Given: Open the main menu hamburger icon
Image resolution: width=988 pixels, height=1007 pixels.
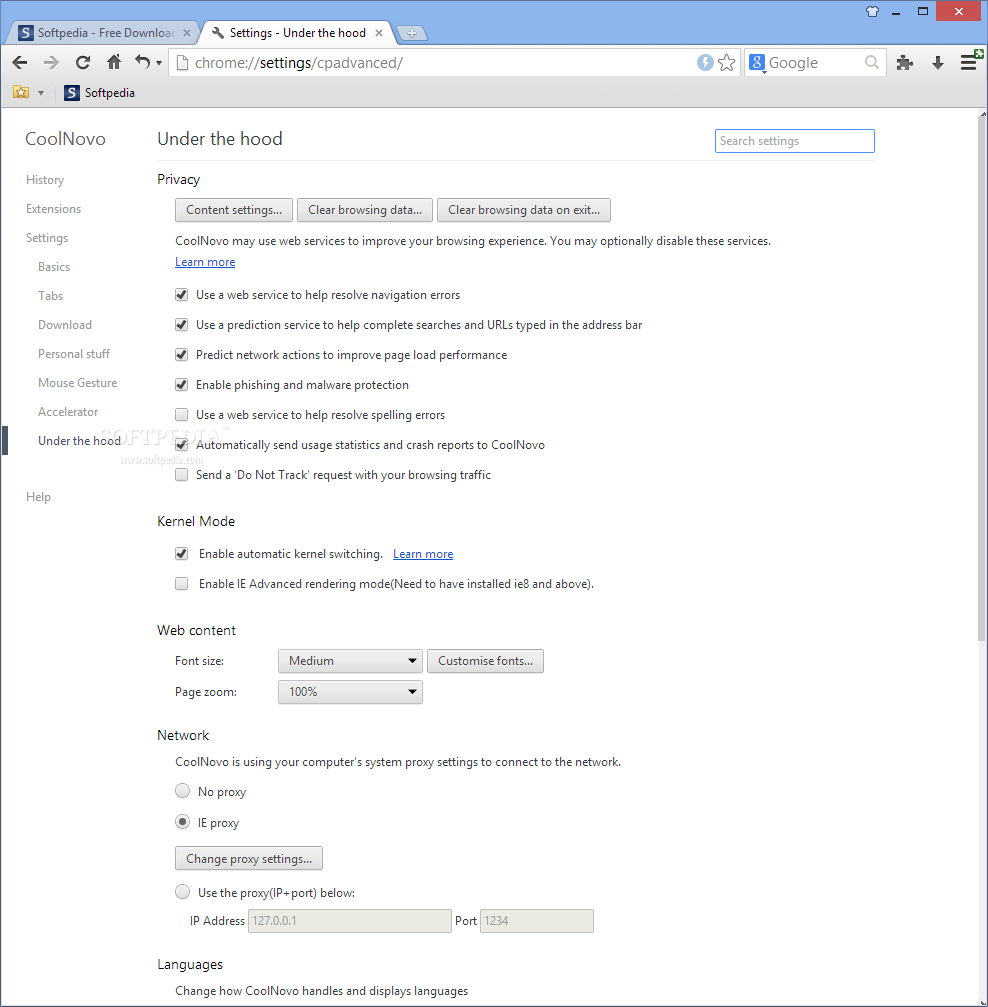Looking at the screenshot, I should (x=969, y=62).
